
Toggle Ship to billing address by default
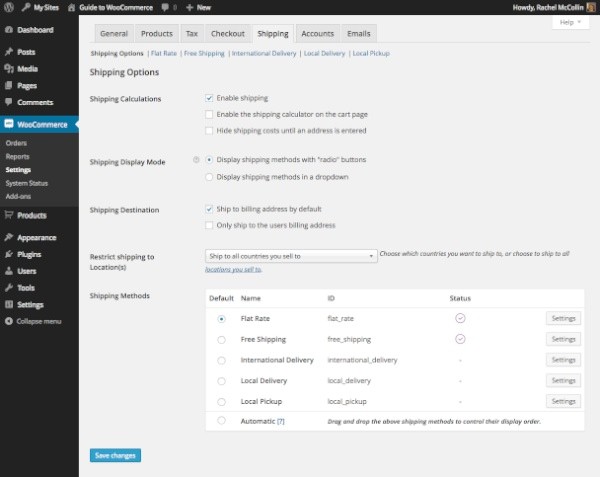209,209
